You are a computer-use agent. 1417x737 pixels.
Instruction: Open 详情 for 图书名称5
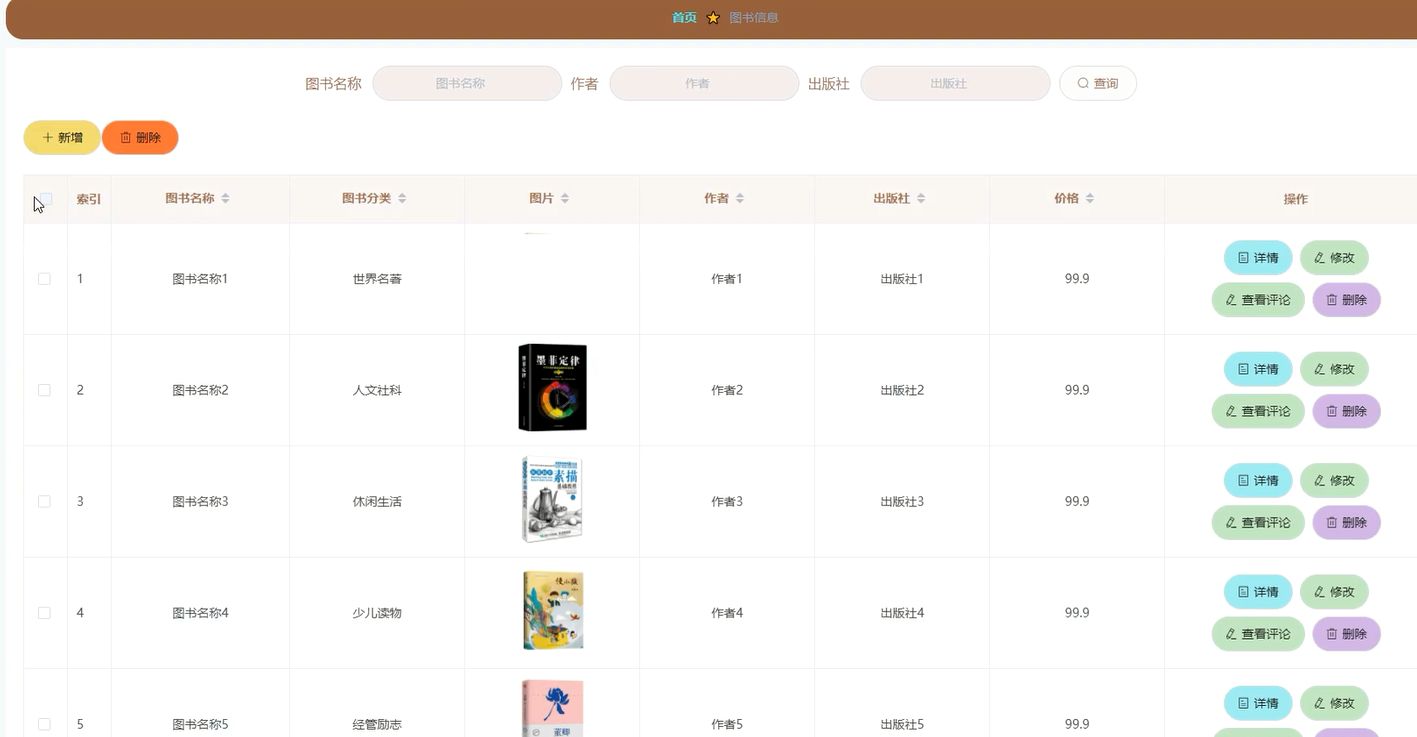click(x=1258, y=703)
